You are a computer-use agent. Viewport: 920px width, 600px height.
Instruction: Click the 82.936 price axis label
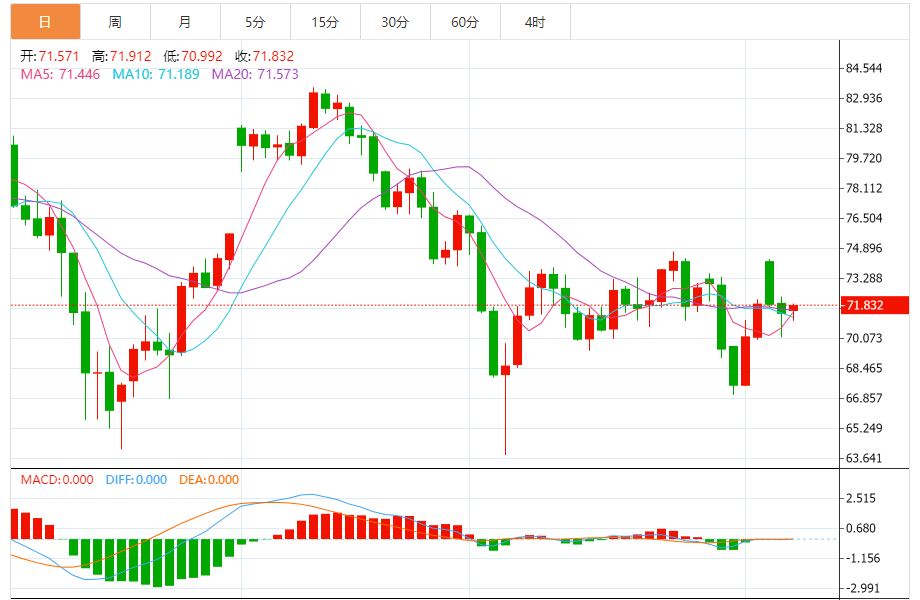(x=864, y=98)
